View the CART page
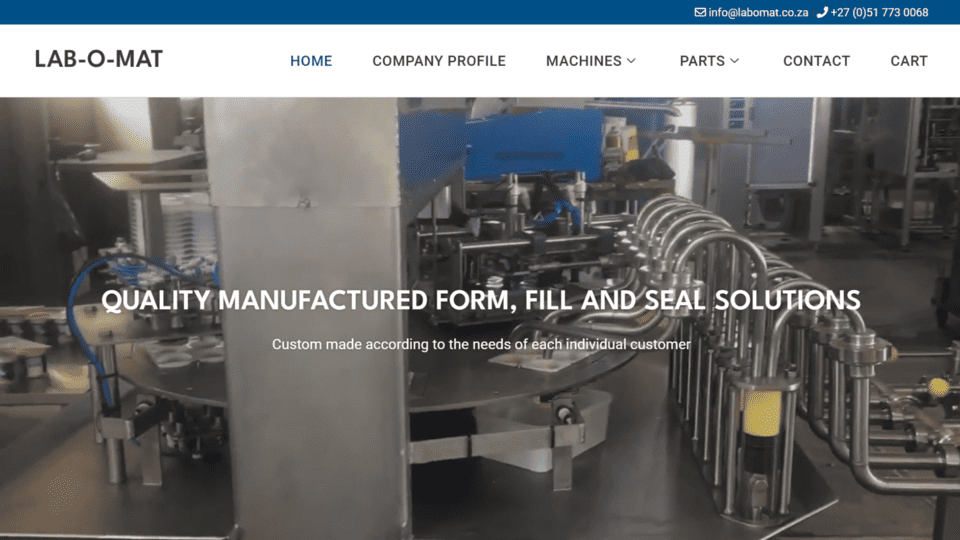Viewport: 960px width, 540px height. (909, 61)
